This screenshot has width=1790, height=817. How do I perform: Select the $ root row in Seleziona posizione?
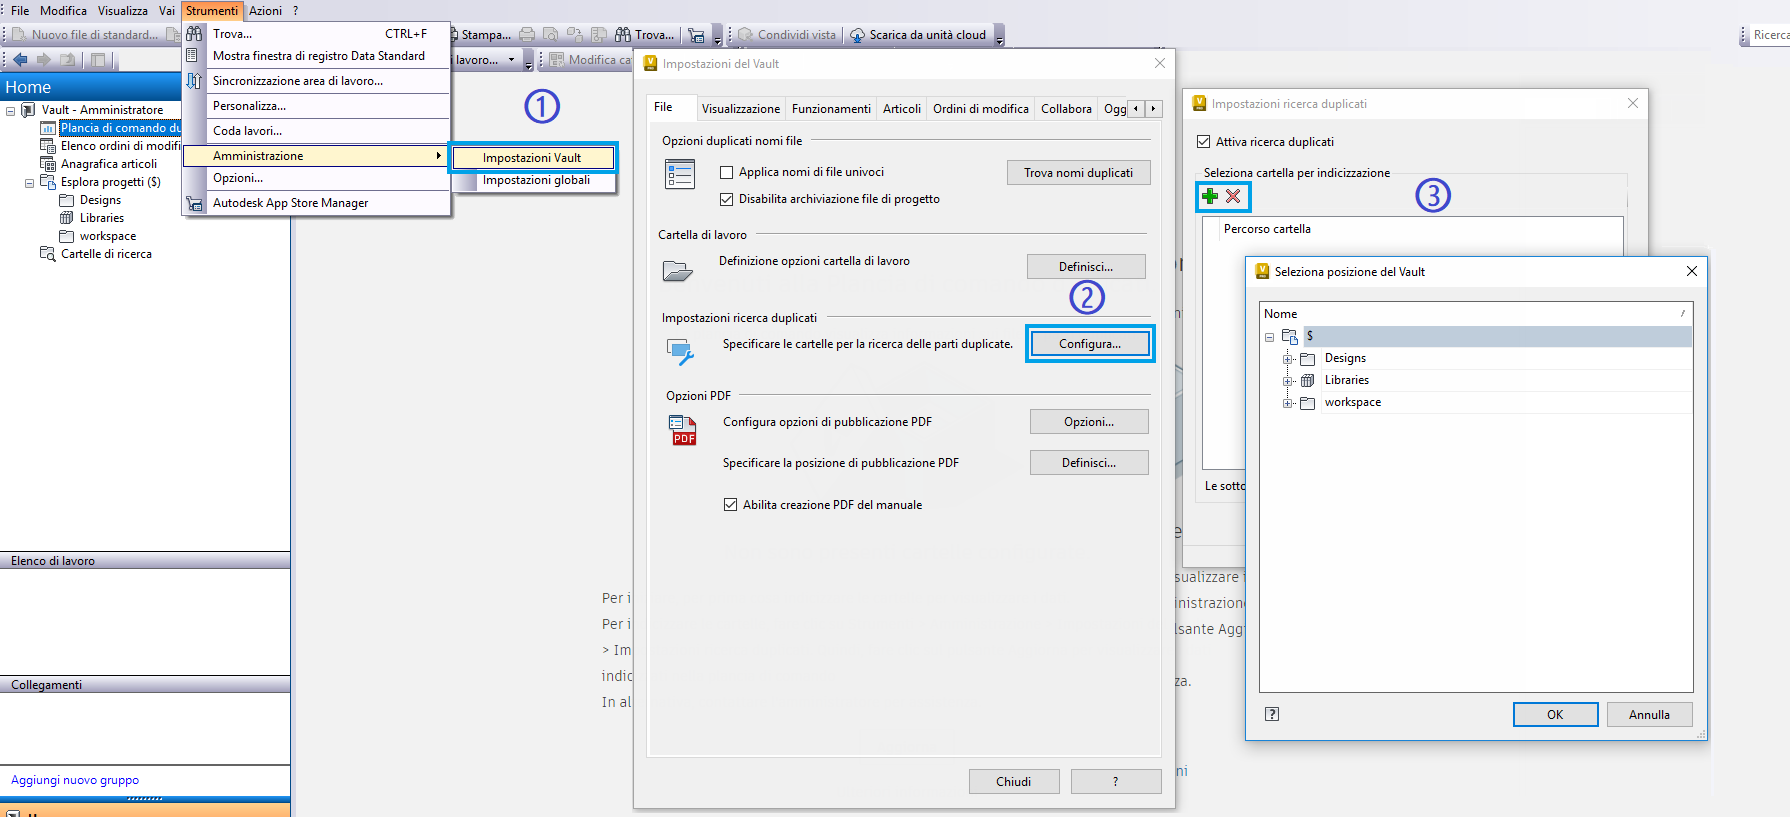click(x=1498, y=336)
